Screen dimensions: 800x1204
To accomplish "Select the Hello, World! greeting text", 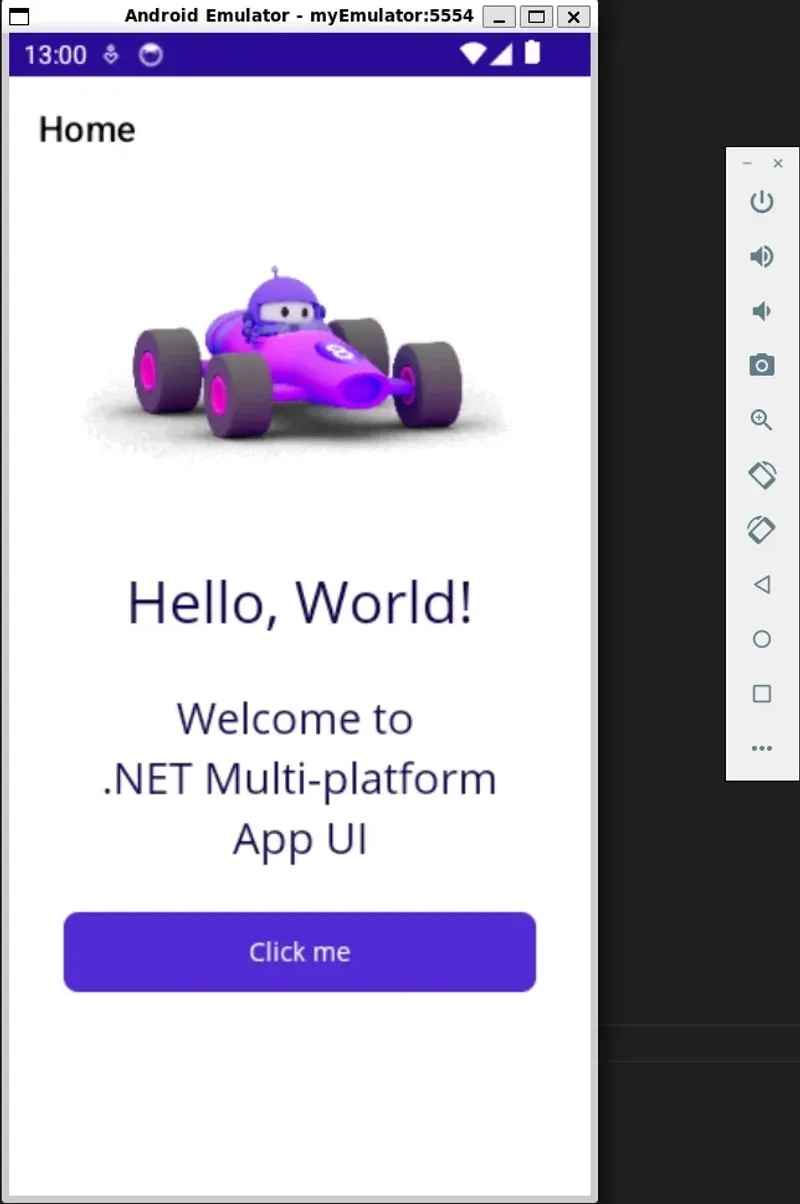I will pos(298,600).
